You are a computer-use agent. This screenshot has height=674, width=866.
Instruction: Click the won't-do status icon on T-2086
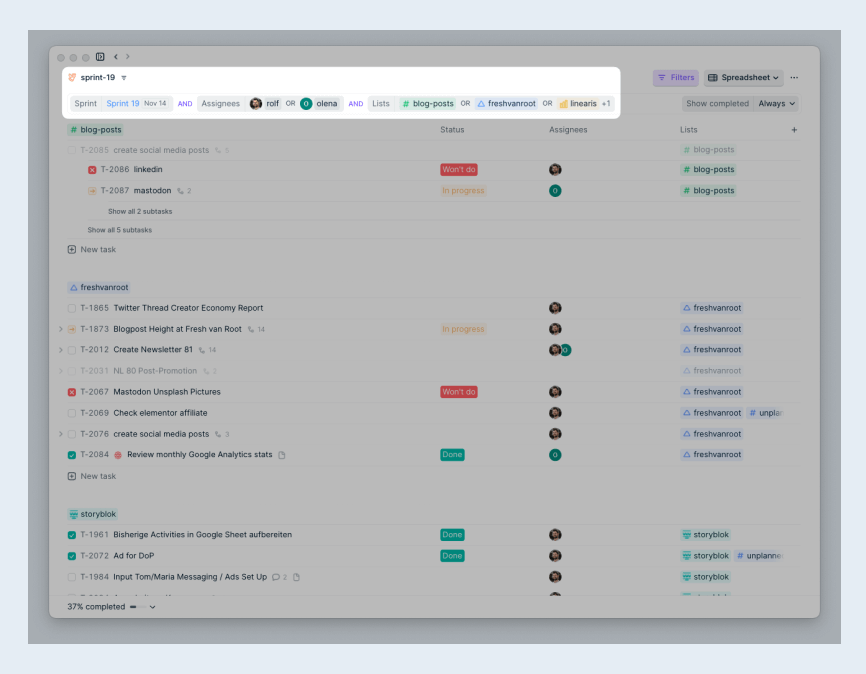92,170
